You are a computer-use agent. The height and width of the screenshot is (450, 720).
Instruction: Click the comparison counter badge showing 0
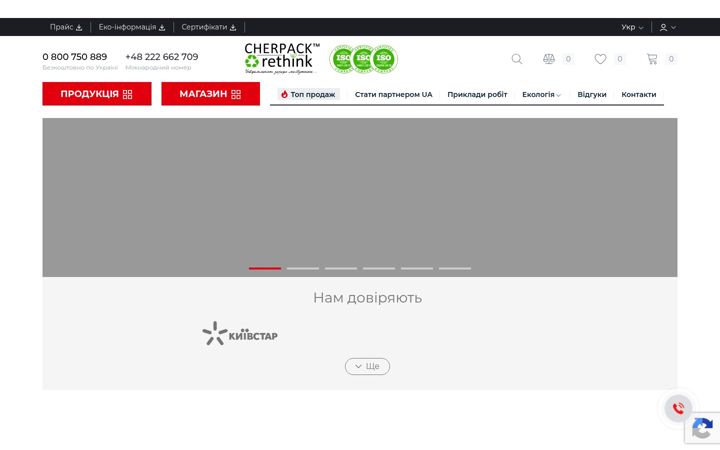[x=568, y=59]
